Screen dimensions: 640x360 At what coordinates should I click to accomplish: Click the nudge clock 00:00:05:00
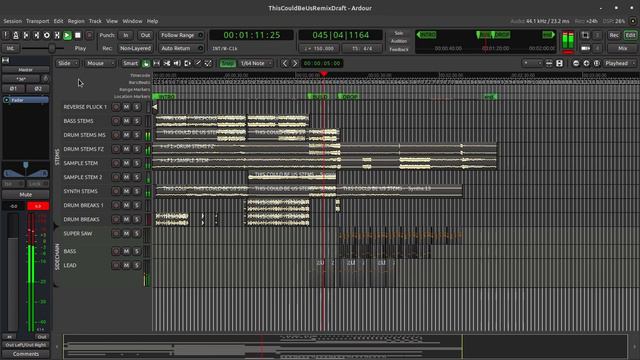click(322, 63)
